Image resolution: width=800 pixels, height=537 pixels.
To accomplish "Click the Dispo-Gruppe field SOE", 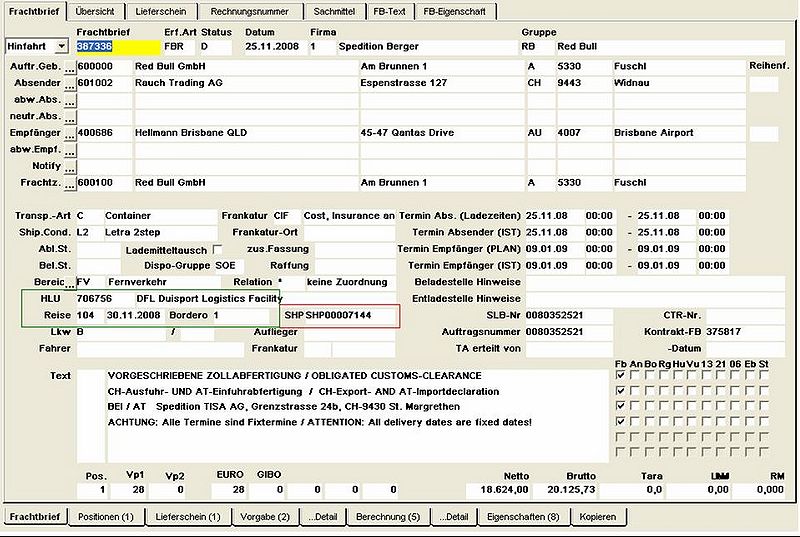I will coord(229,266).
